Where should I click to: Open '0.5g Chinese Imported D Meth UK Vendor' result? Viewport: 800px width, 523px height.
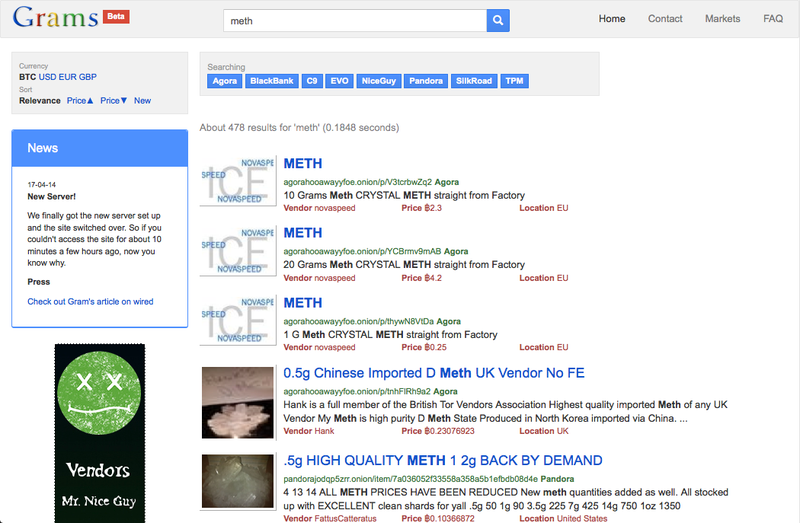(434, 373)
